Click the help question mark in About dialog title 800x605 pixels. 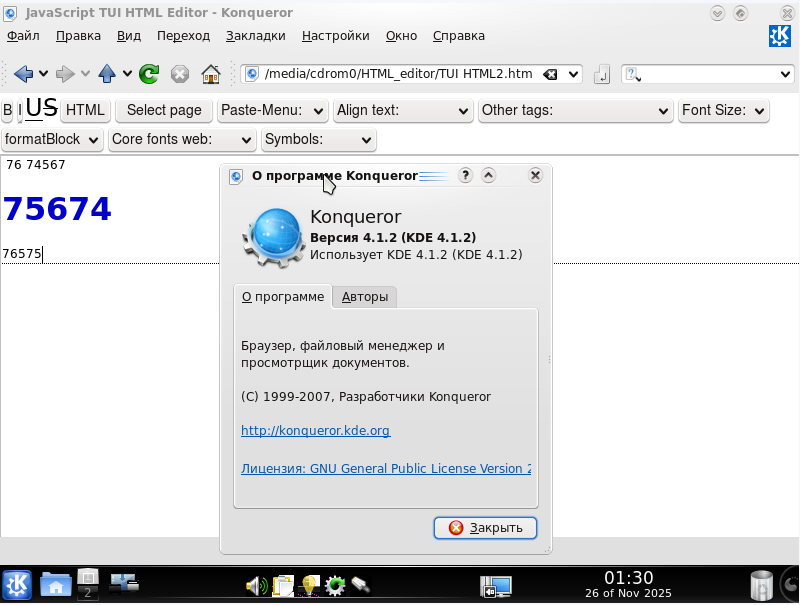(x=465, y=175)
